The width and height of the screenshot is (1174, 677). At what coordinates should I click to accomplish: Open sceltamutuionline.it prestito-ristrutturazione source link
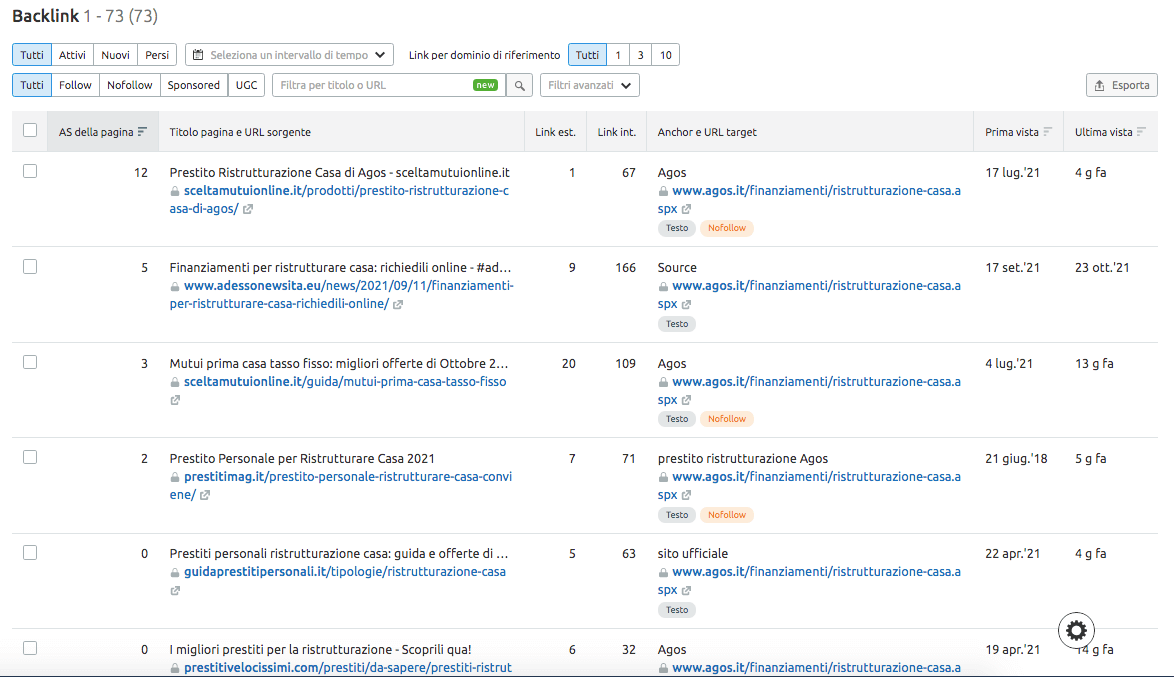(339, 200)
